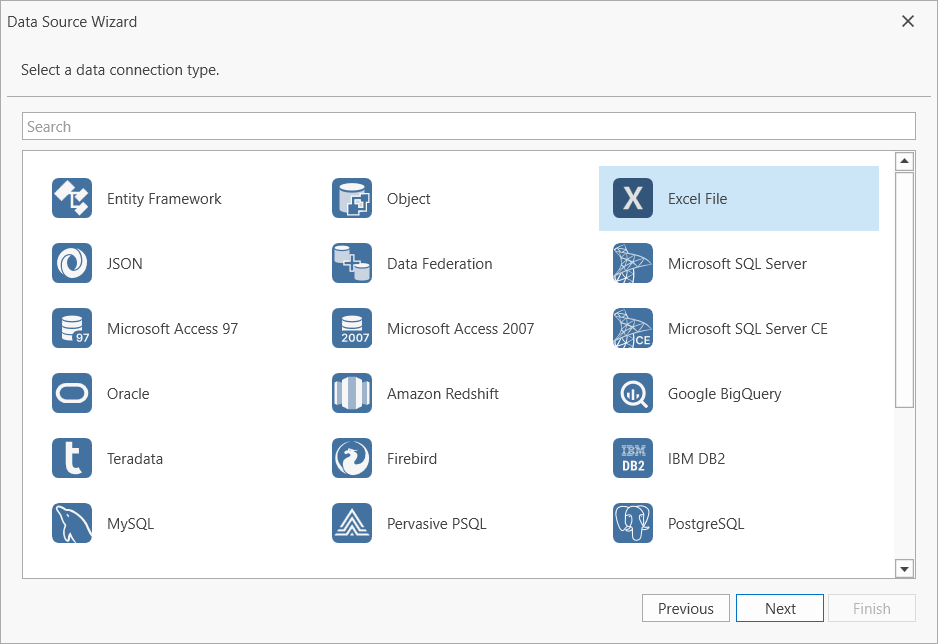Click the Previous button
938x644 pixels.
[685, 608]
